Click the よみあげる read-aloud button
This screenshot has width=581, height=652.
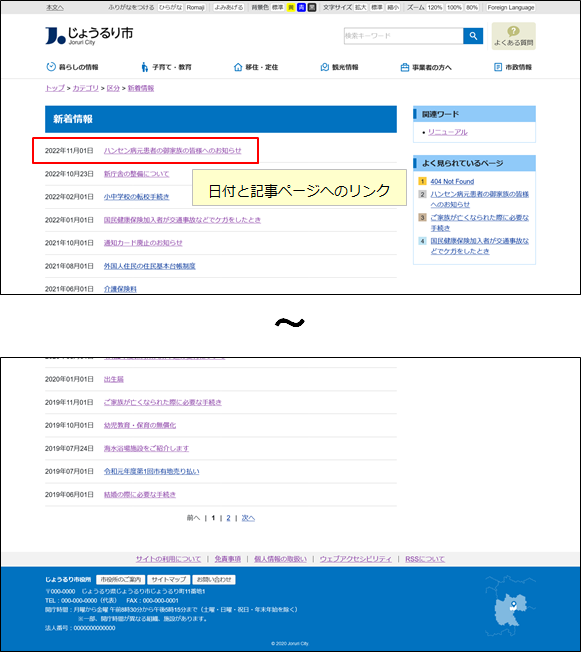229,7
